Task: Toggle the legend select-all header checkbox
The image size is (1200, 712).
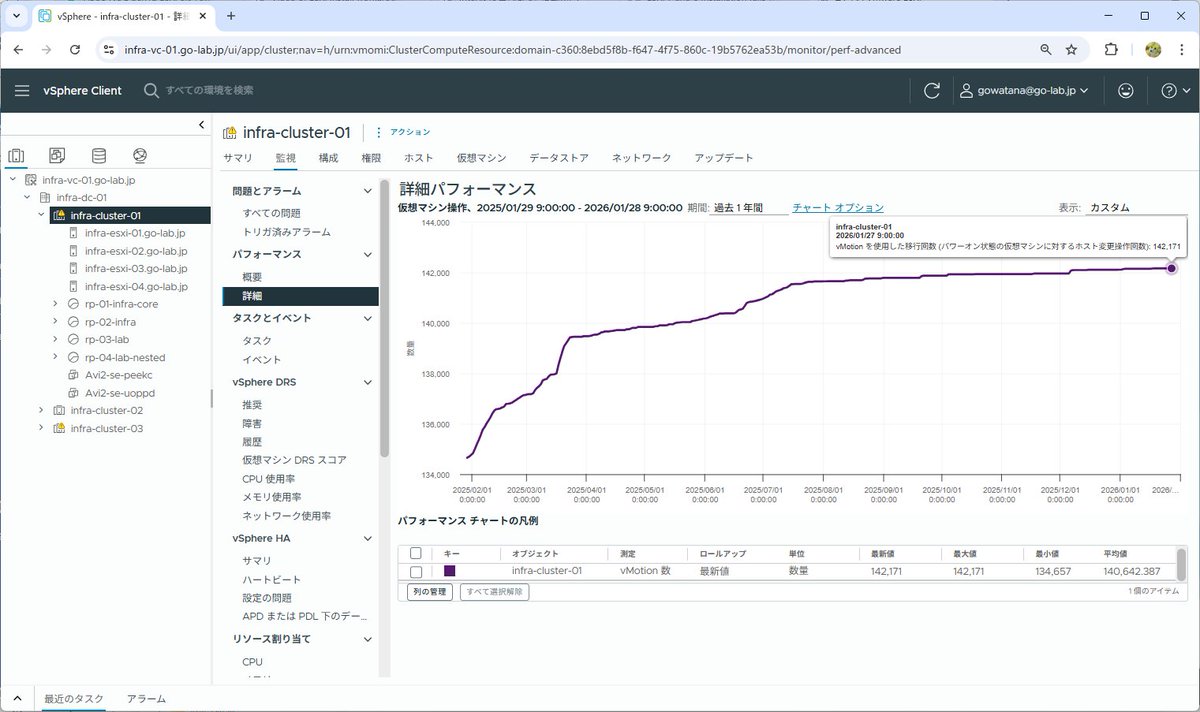Action: tap(416, 553)
